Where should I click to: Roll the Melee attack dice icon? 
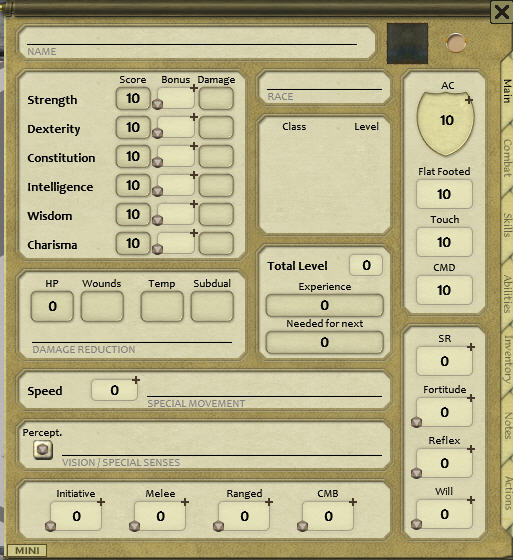[x=134, y=526]
